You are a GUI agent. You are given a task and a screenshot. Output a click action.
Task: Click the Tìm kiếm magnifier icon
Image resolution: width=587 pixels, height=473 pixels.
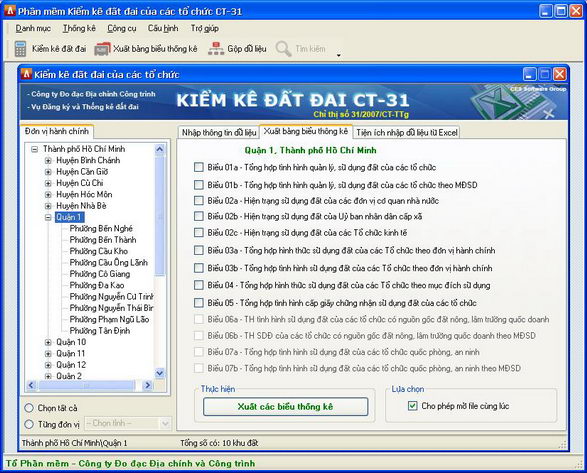point(283,49)
